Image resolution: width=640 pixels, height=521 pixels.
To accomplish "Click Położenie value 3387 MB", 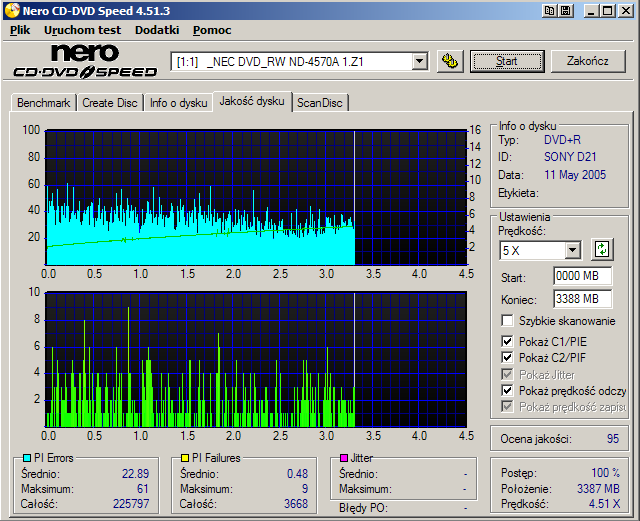I will pos(598,489).
